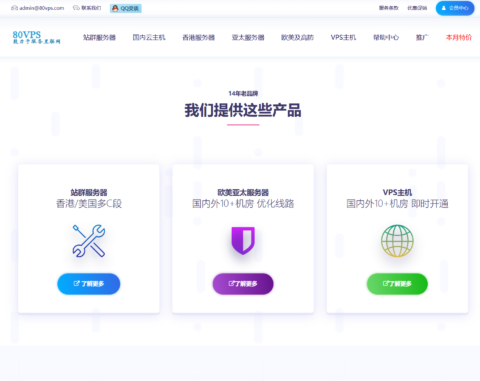Click the 14年老品牌 label

243,93
